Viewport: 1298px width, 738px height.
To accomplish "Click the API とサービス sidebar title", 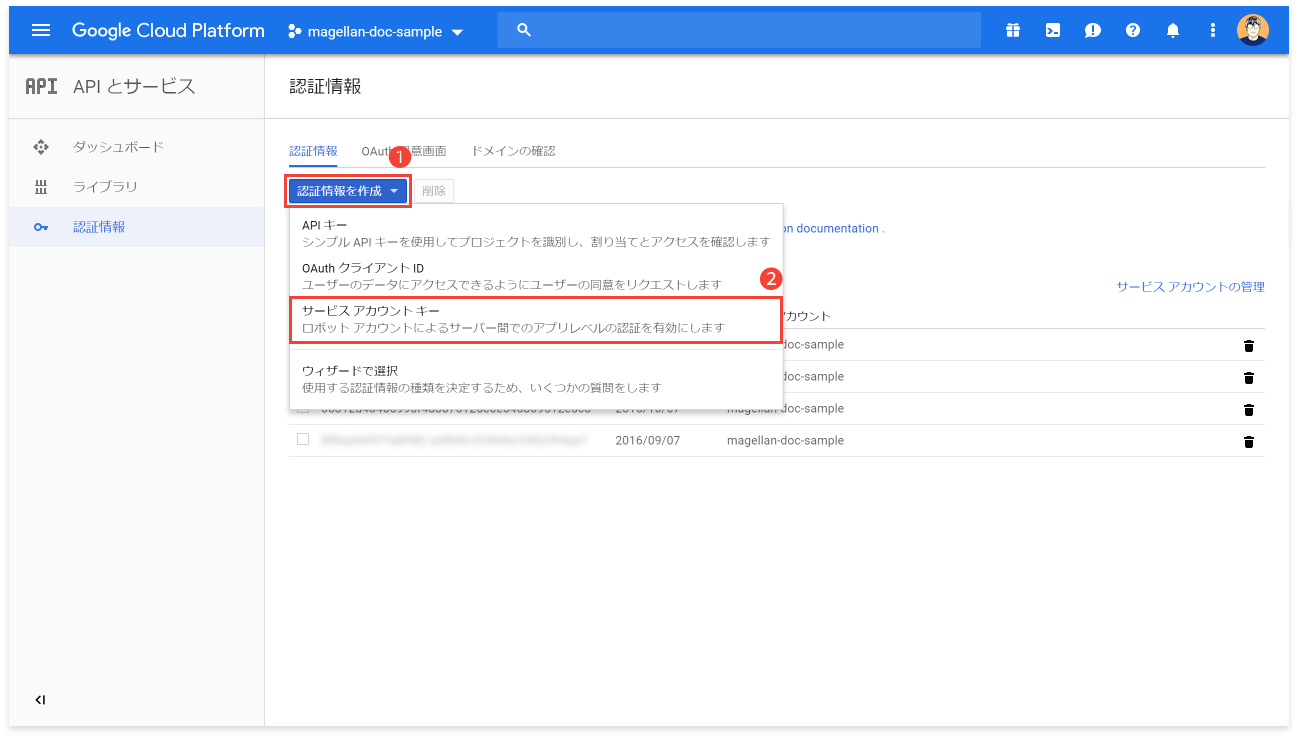I will (134, 87).
